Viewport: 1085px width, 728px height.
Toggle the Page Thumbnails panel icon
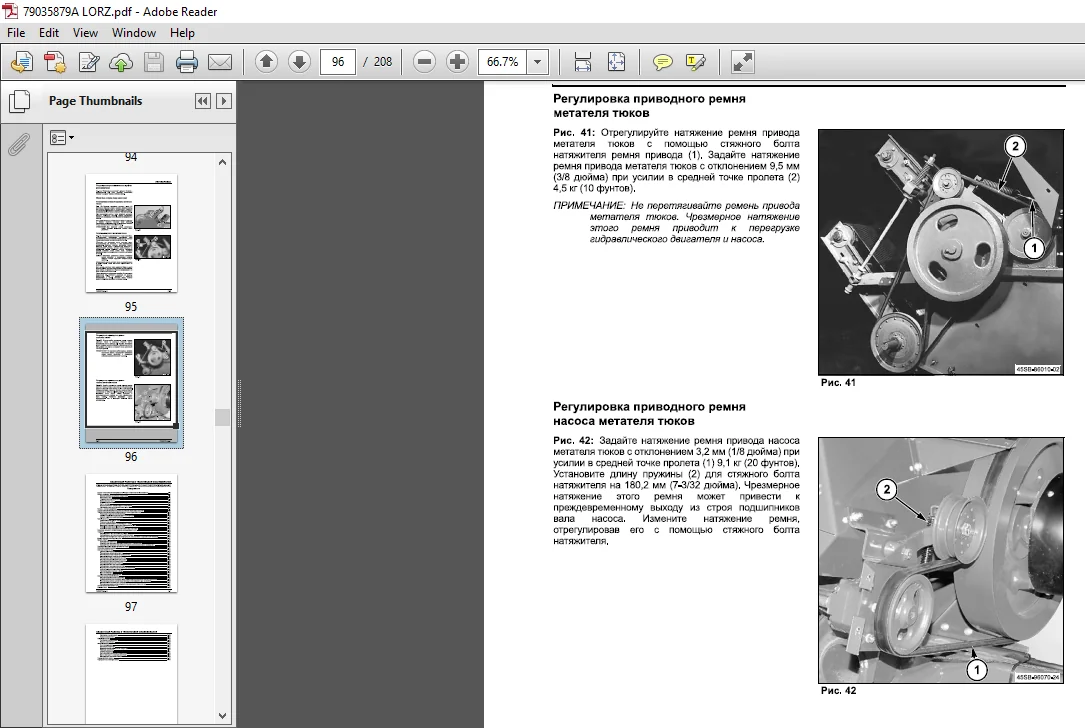tap(19, 101)
